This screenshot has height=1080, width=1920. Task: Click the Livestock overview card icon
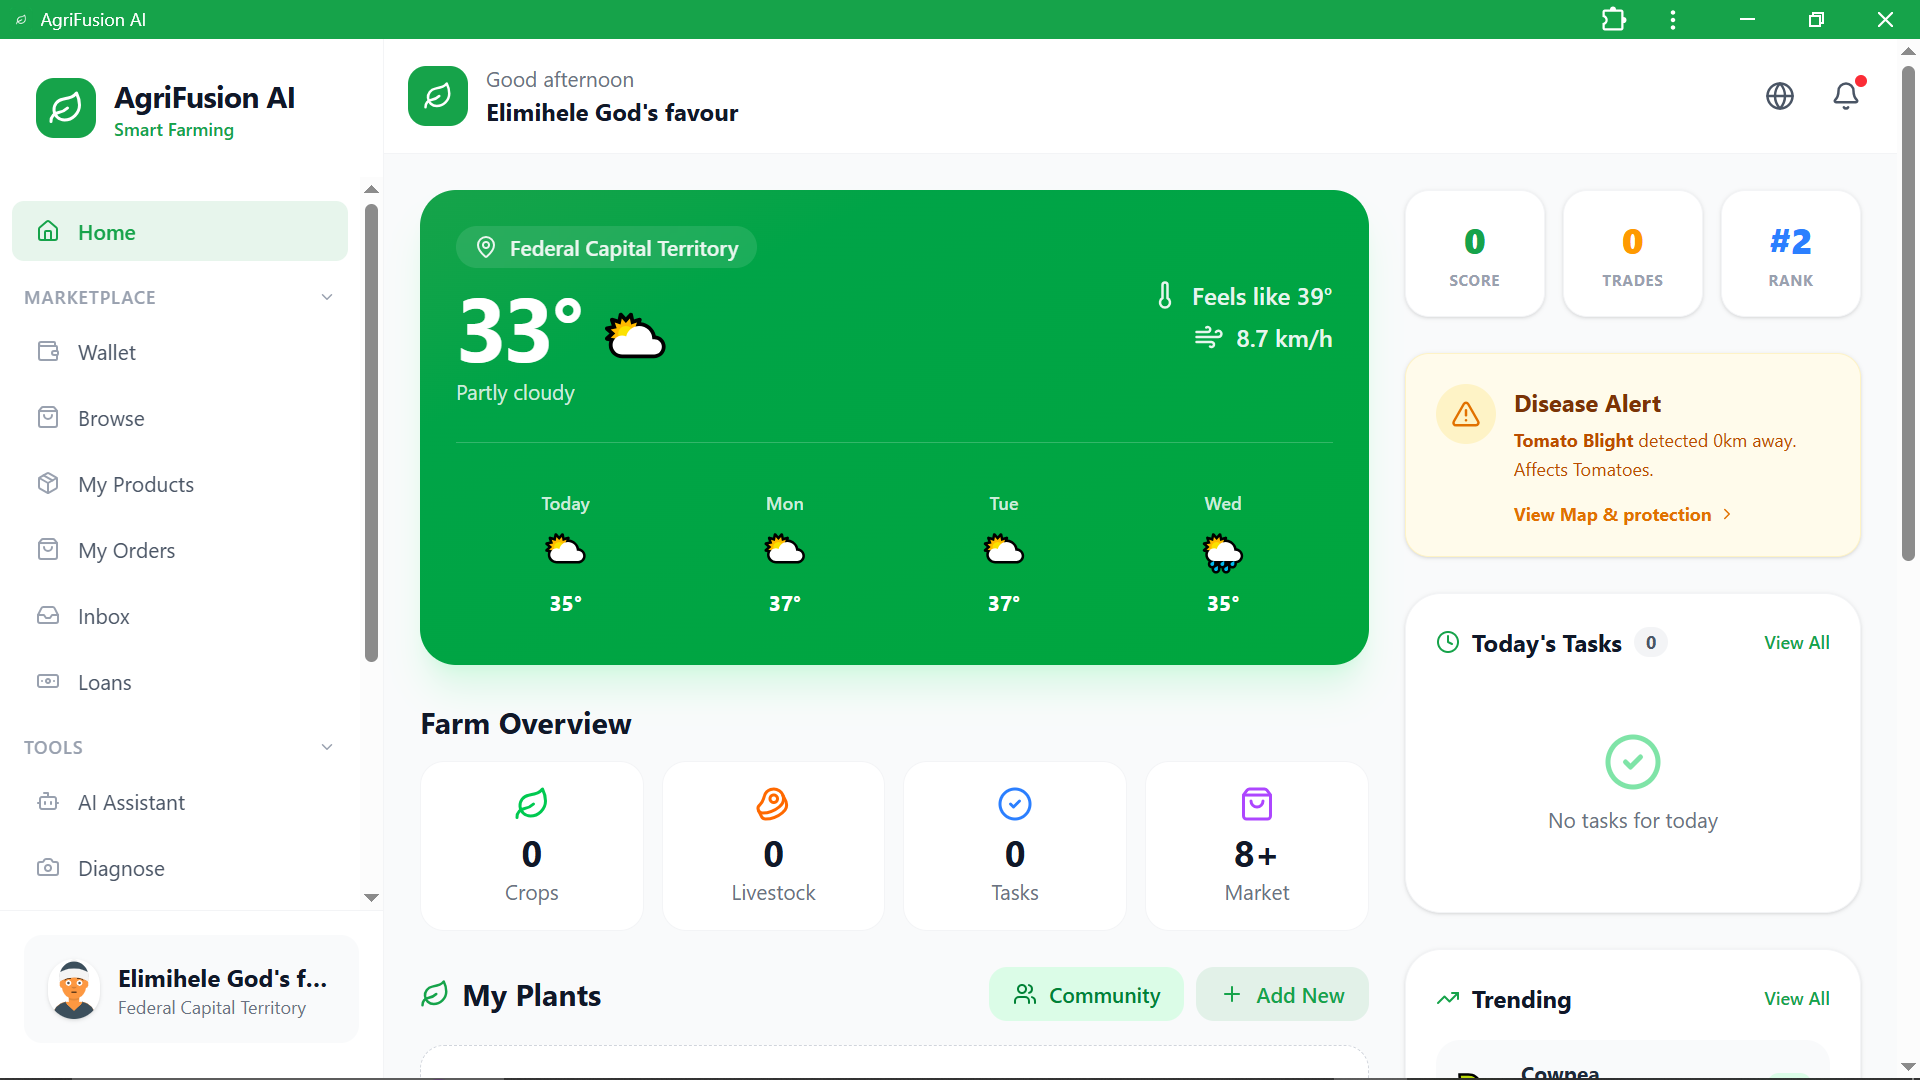pos(772,804)
